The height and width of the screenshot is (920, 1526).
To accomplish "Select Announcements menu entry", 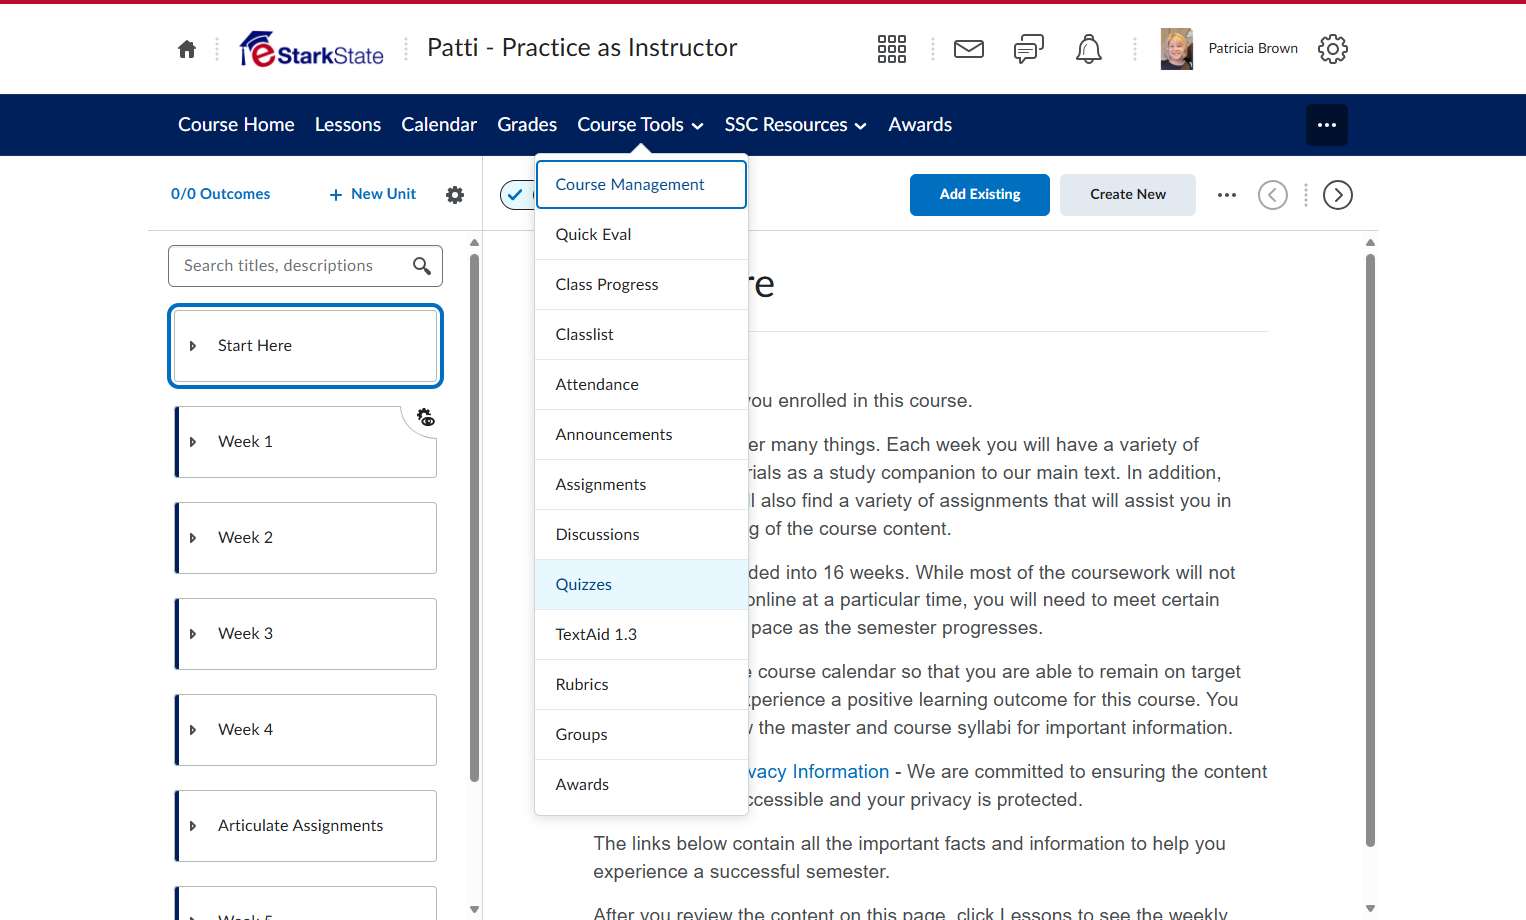I will click(x=641, y=435).
